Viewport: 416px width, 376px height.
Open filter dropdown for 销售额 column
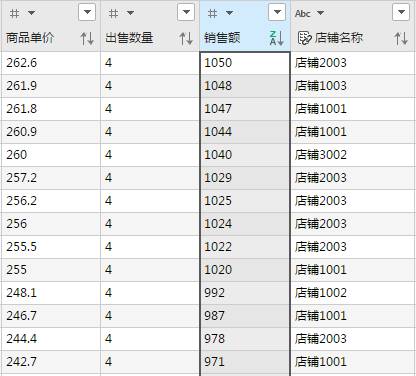277,13
